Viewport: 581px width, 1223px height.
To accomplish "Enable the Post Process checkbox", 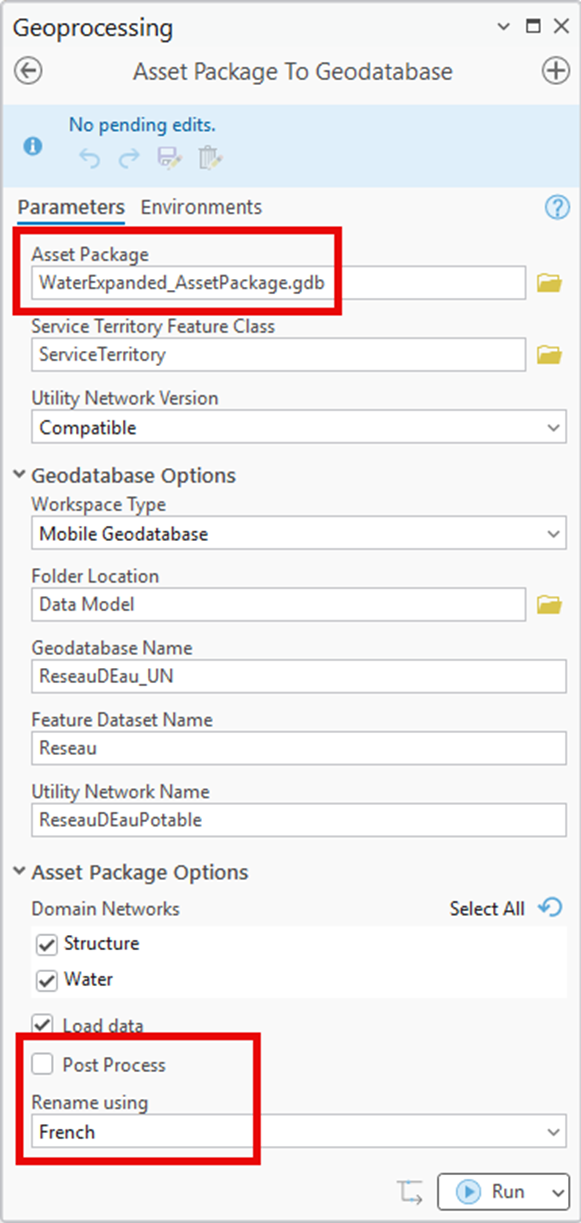I will pos(42,1065).
